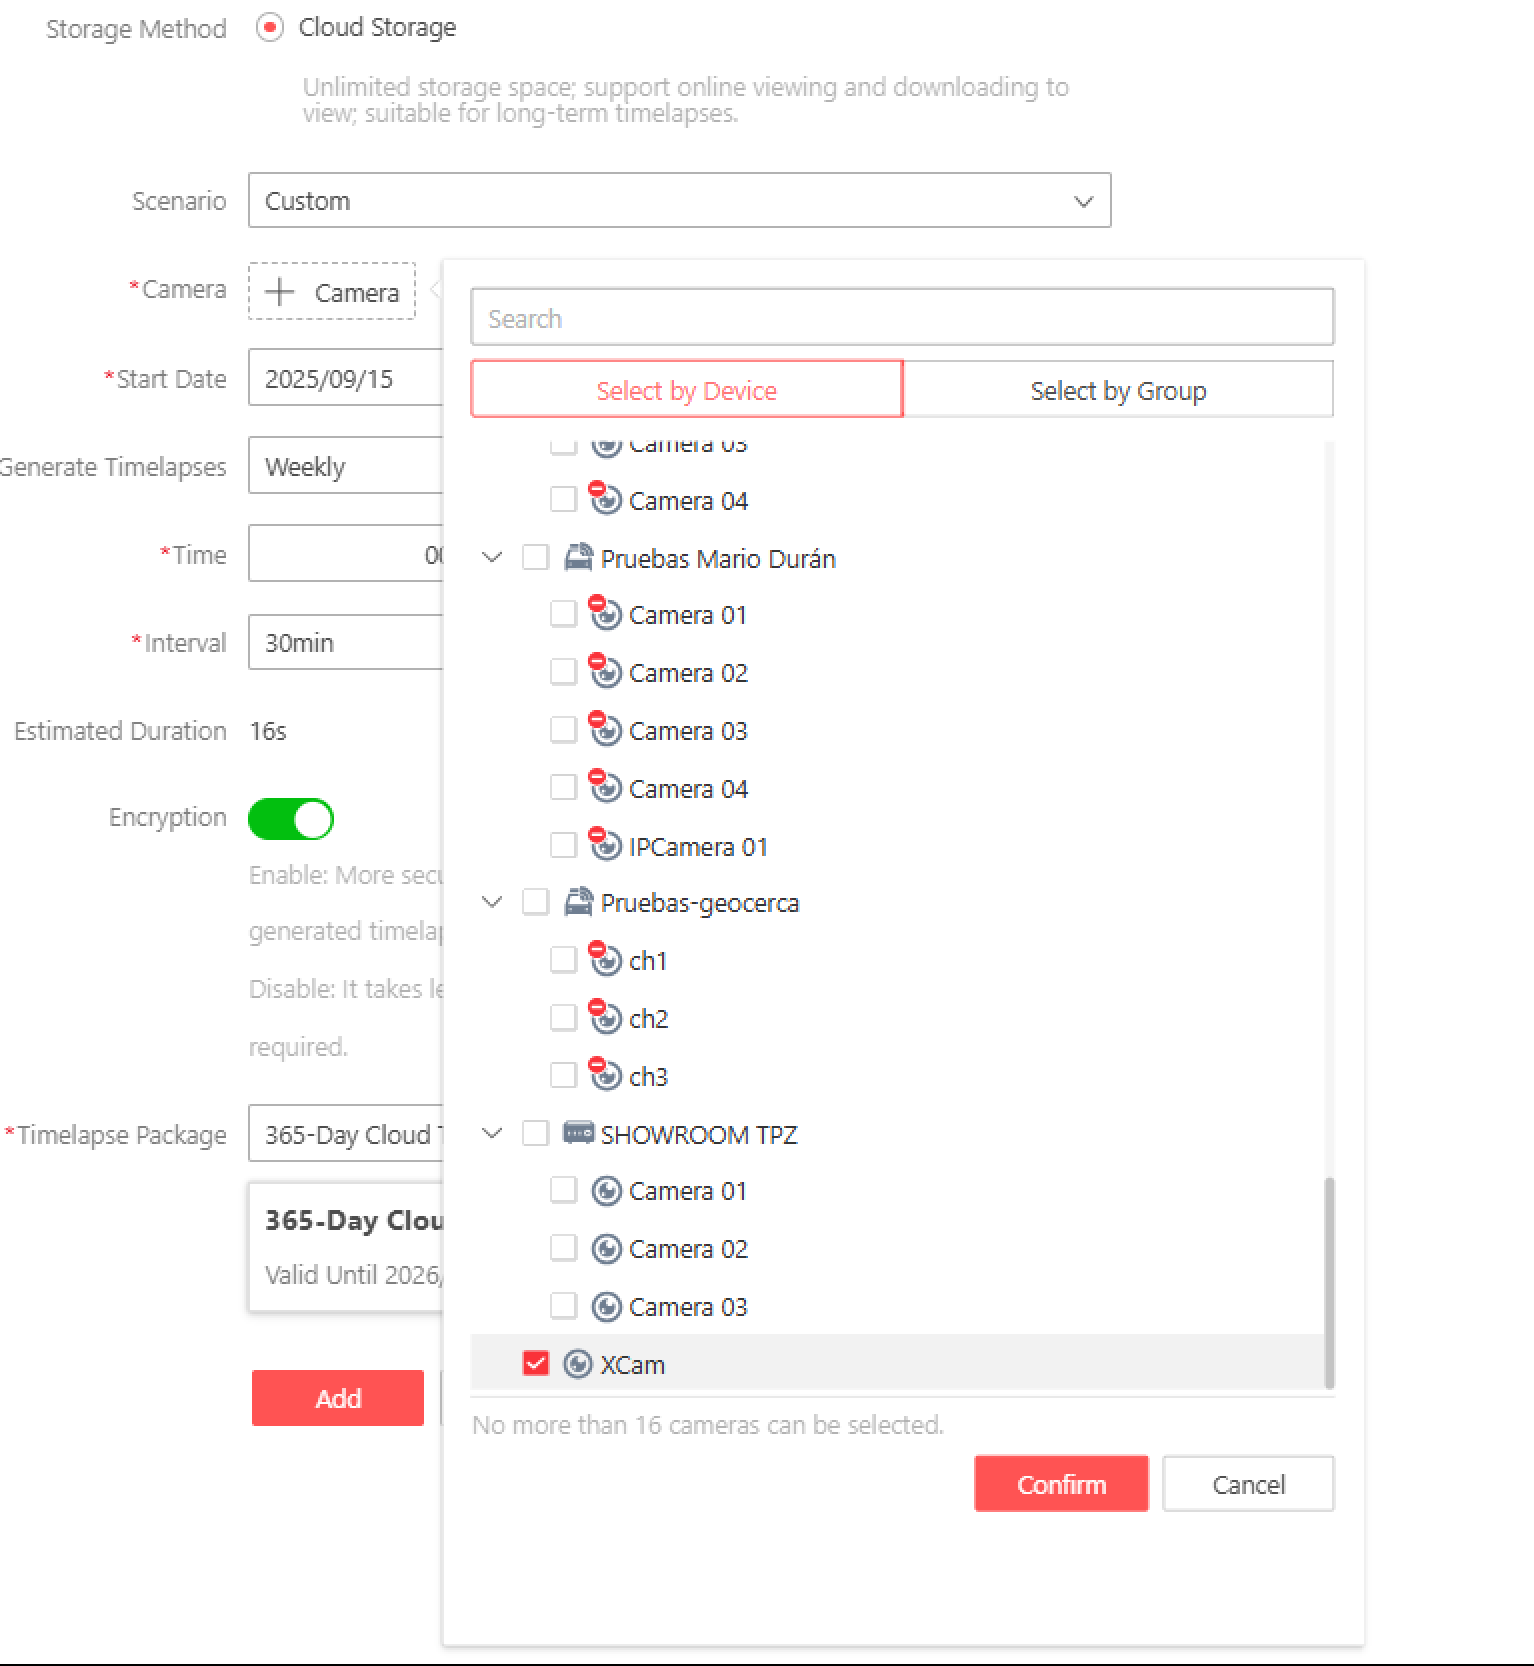This screenshot has width=1534, height=1666.
Task: Collapse the SHOWROOM TPZ tree node
Action: pyautogui.click(x=492, y=1133)
